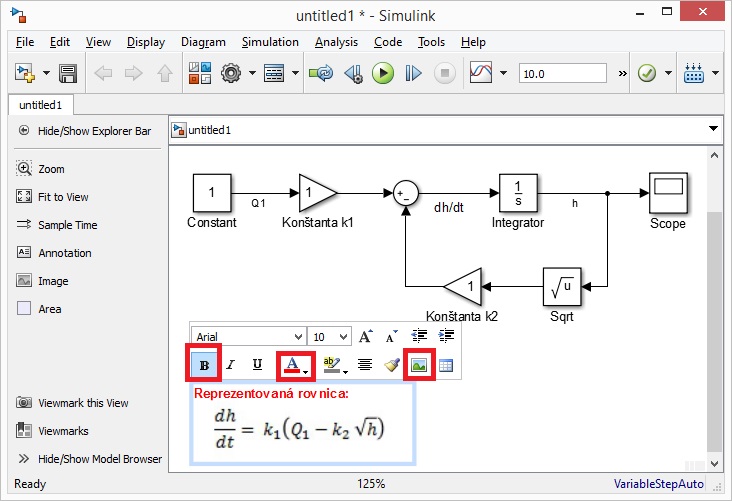Click the Stop simulation button
The image size is (732, 501).
(444, 73)
